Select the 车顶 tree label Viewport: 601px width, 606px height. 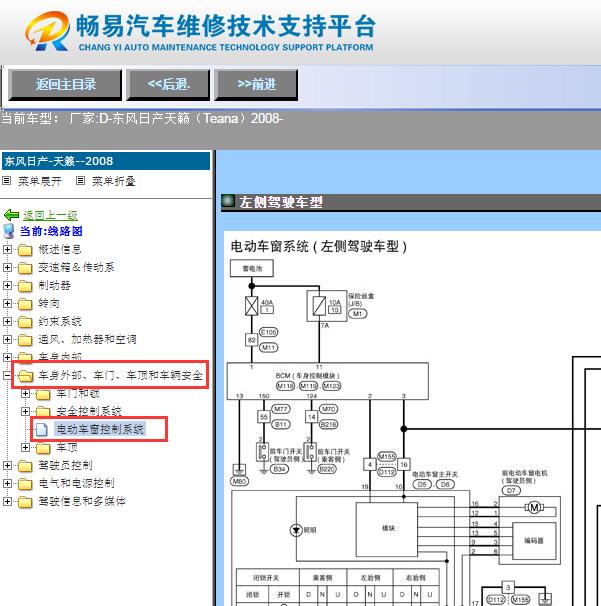[x=67, y=447]
